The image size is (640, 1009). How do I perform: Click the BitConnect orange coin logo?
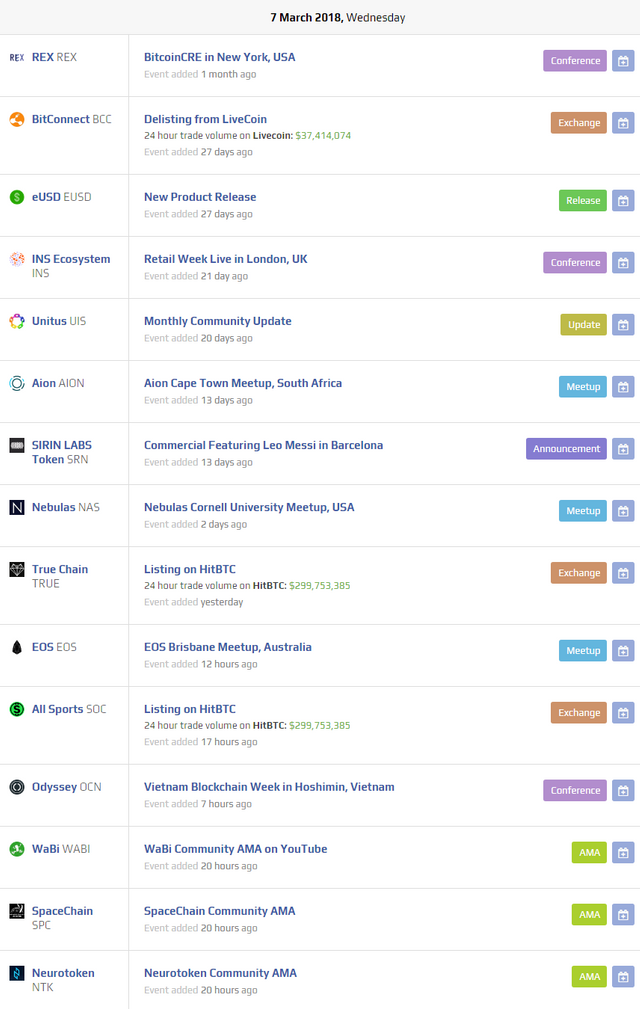point(17,119)
